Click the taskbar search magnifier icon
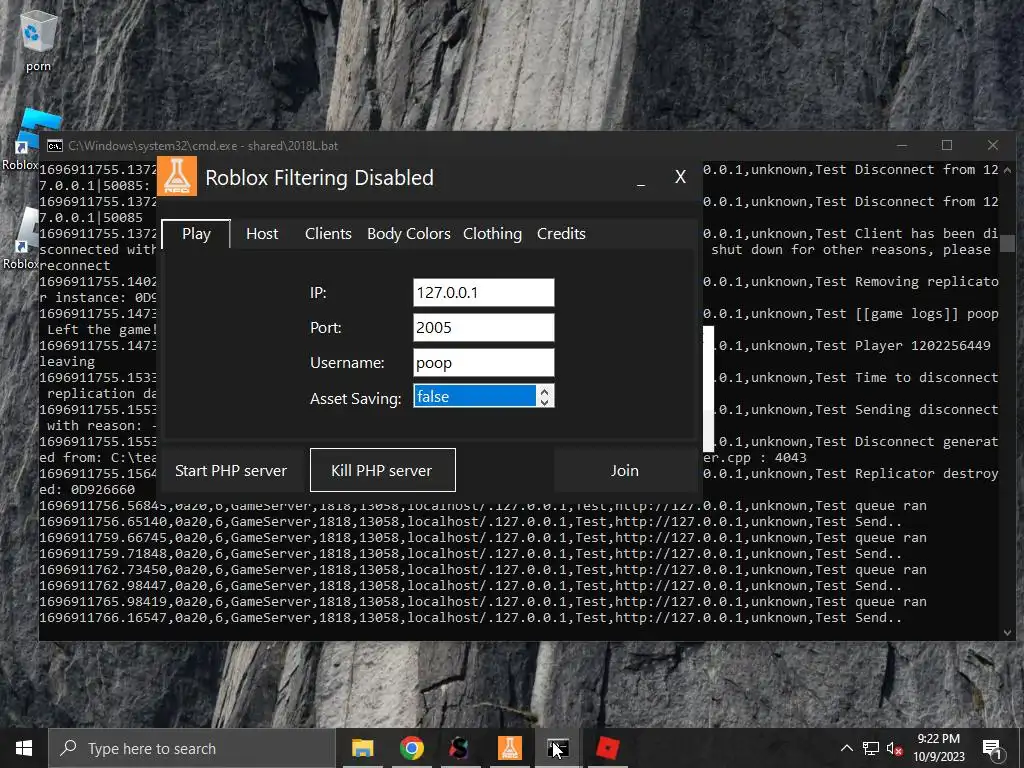1024x768 pixels. pyautogui.click(x=68, y=748)
